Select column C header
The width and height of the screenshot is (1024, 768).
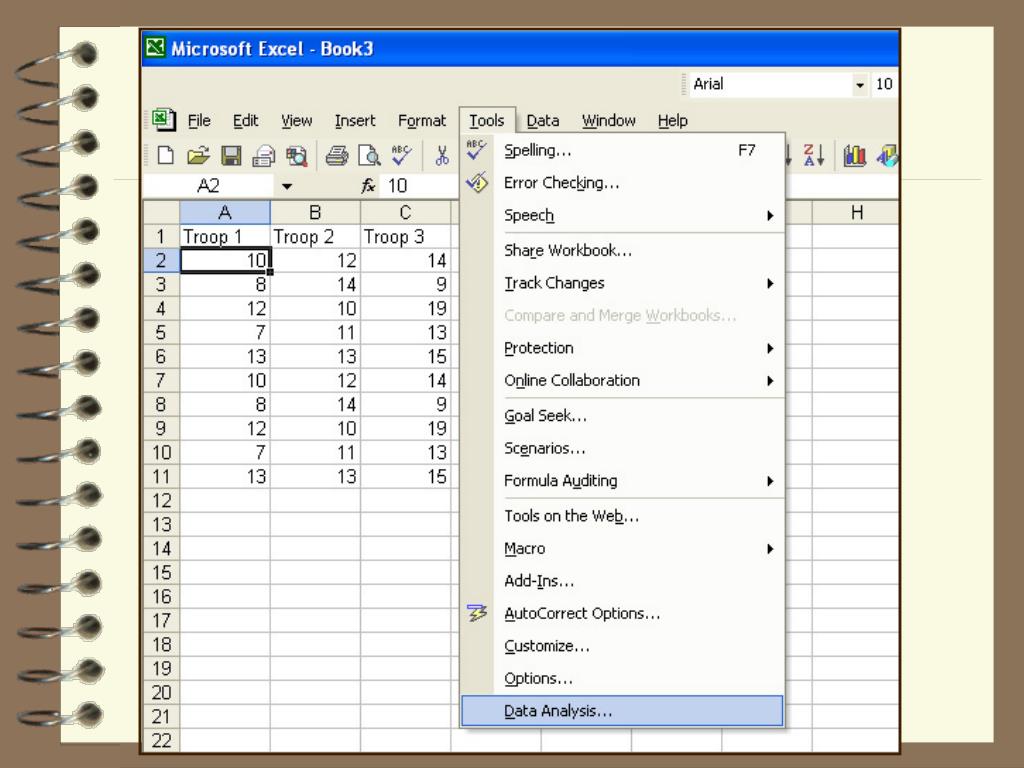[405, 212]
